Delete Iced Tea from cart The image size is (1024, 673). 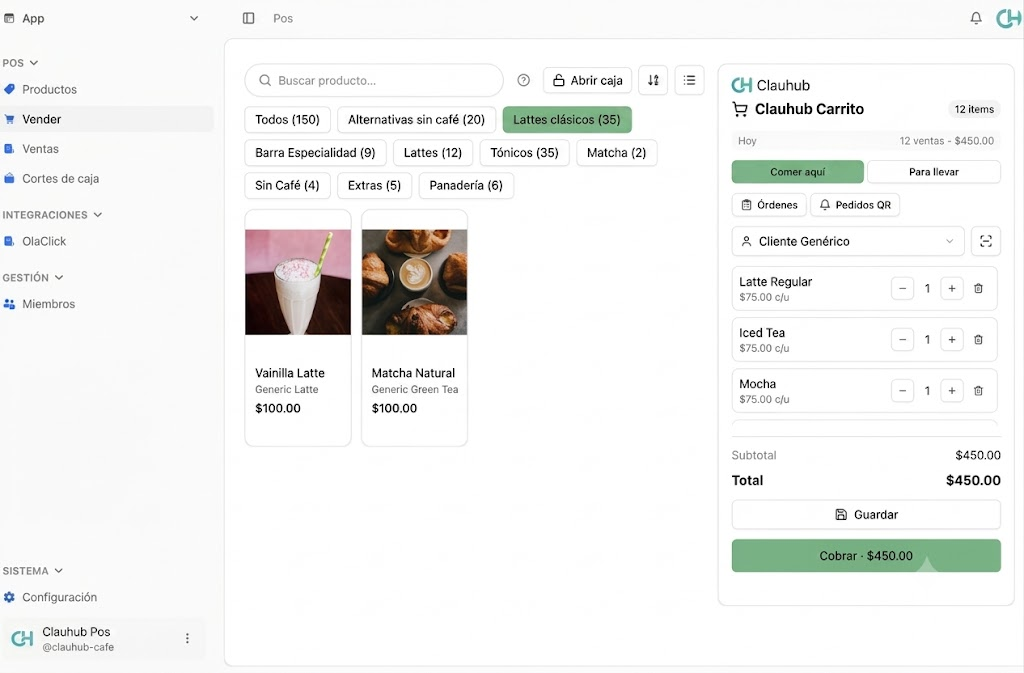978,339
